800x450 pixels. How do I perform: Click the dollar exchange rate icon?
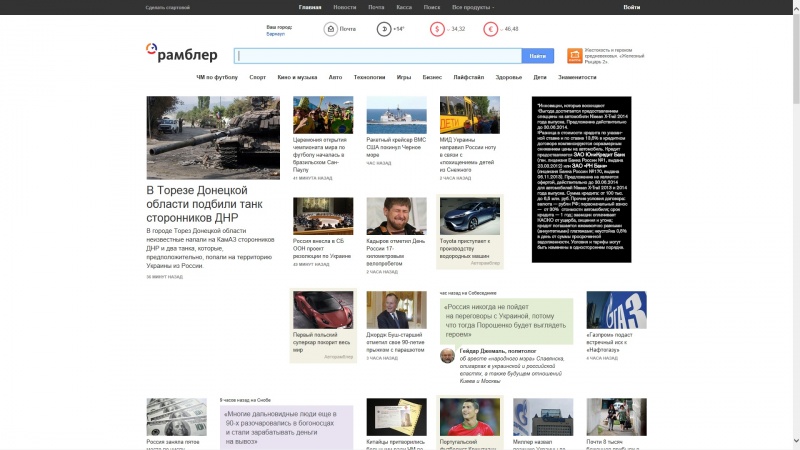(x=437, y=29)
